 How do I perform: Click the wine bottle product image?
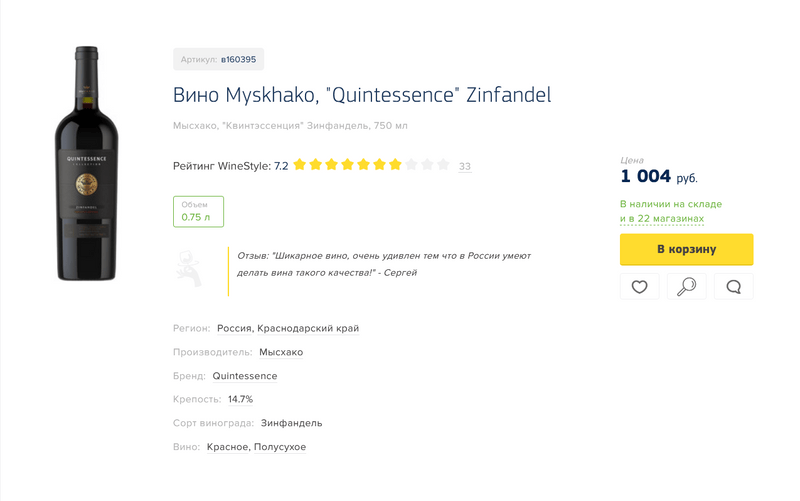coord(87,164)
